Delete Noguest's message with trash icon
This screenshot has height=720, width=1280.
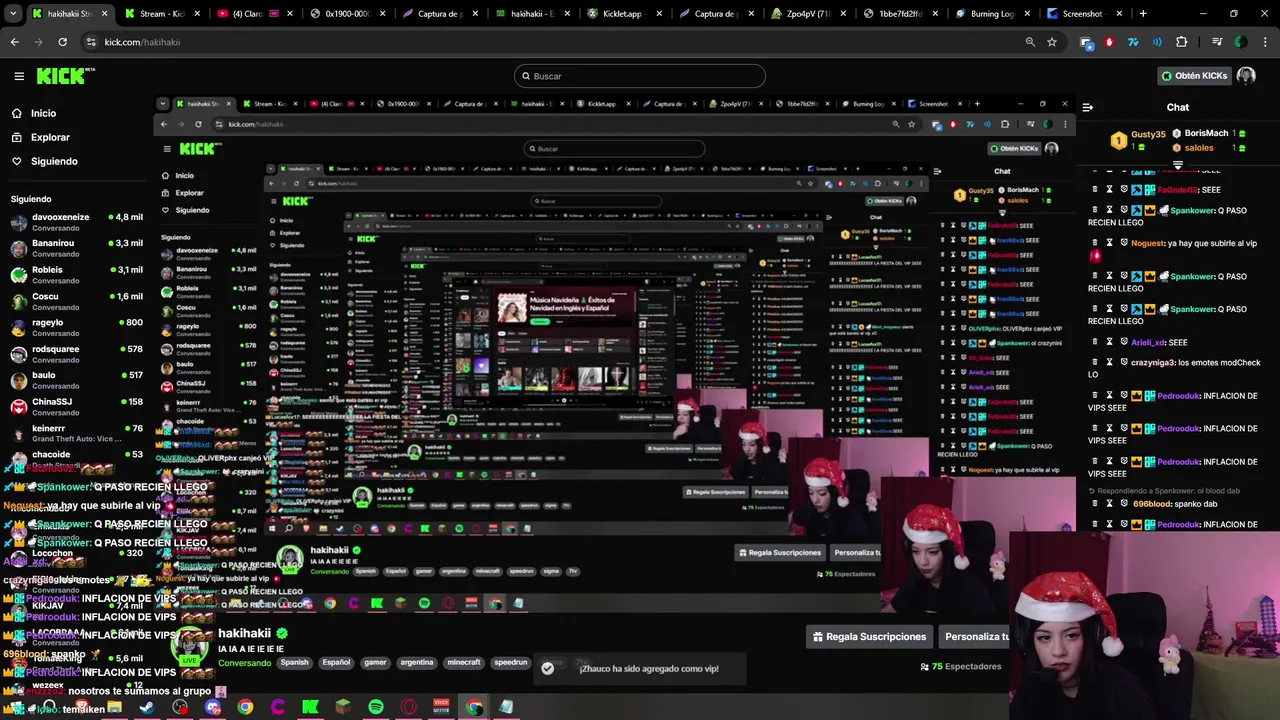1094,243
